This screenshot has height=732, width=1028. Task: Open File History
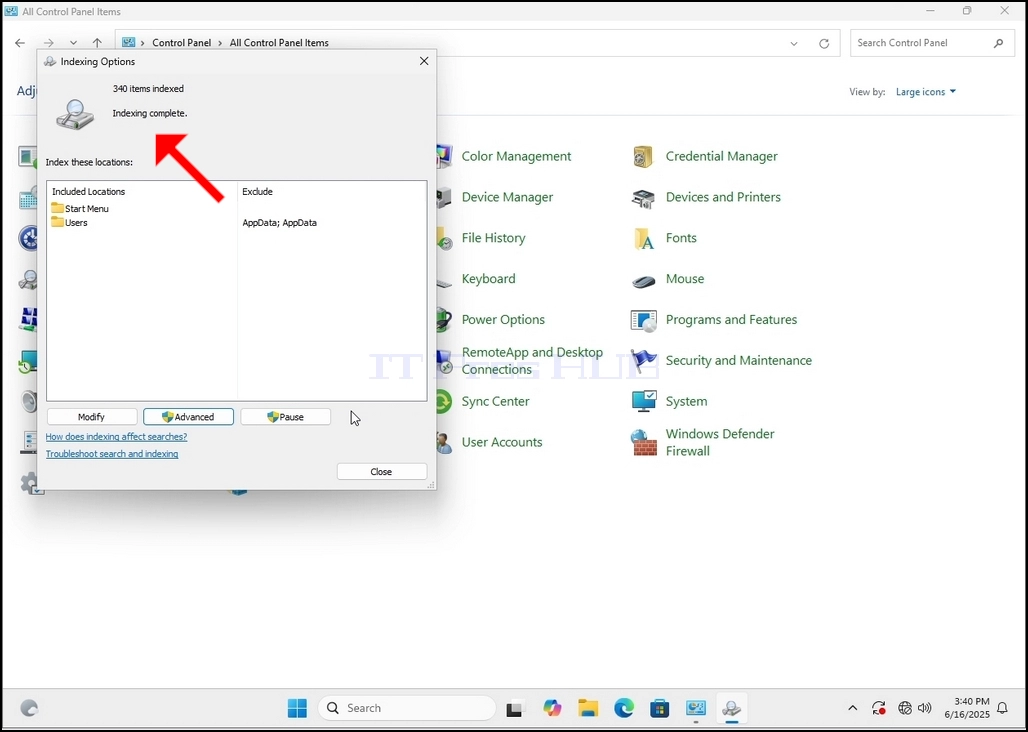point(493,238)
